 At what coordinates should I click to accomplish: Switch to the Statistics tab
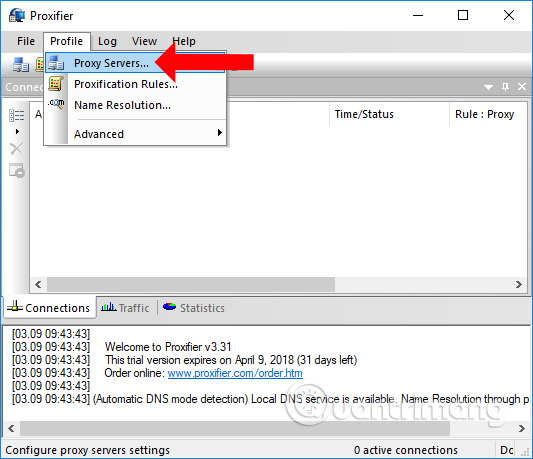[194, 308]
